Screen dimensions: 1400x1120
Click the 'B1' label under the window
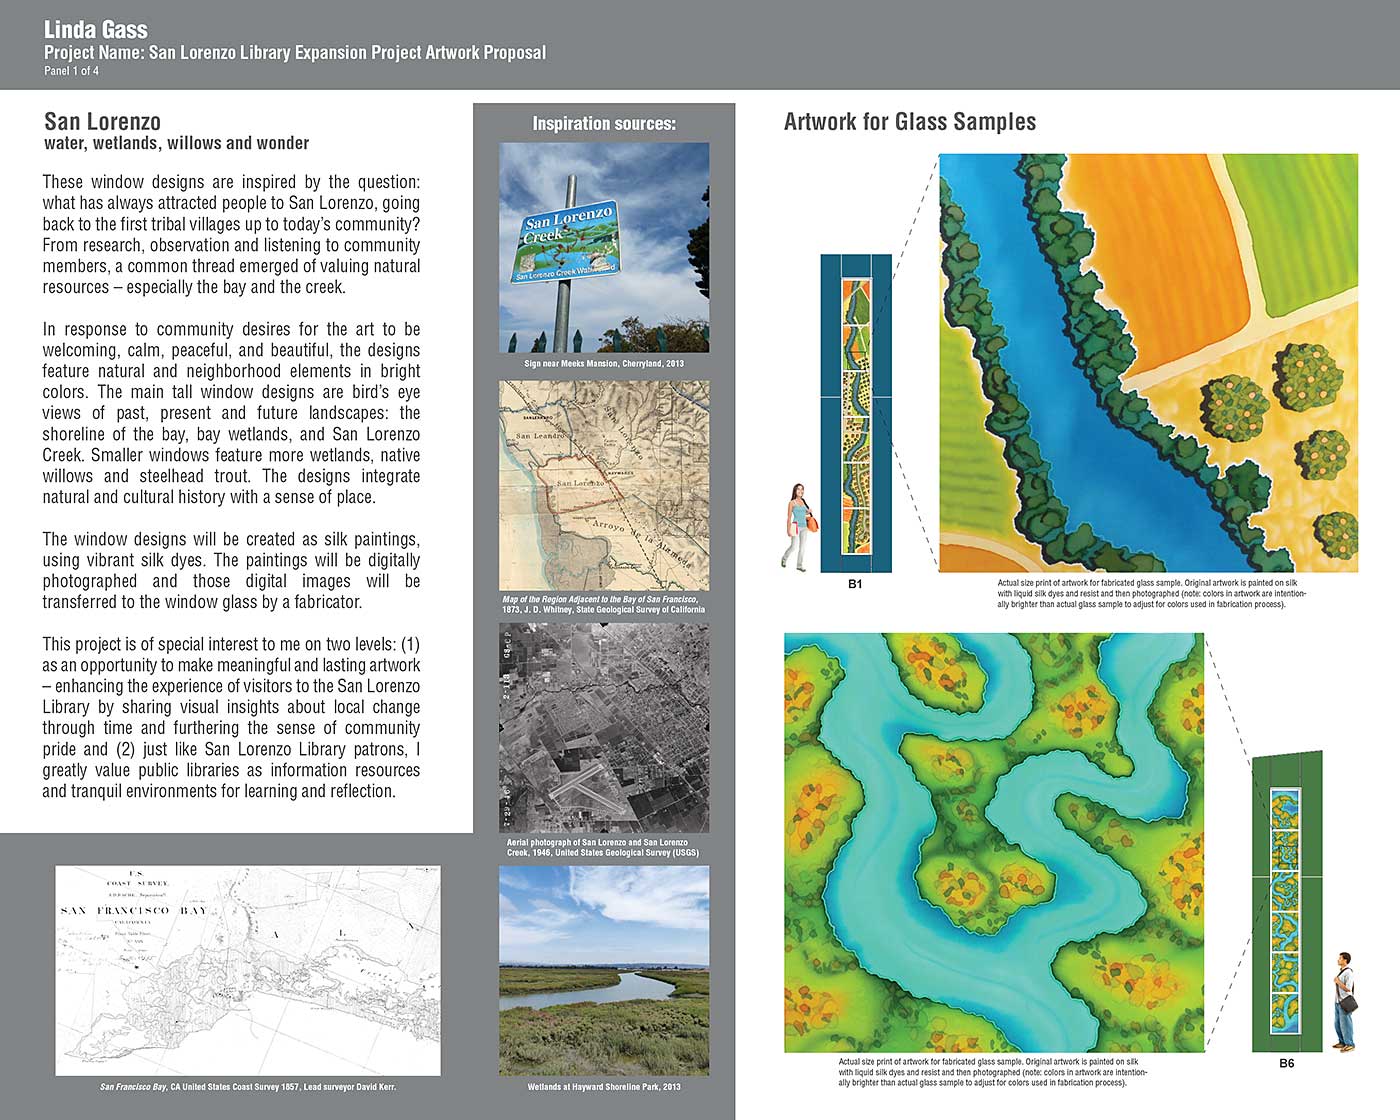pyautogui.click(x=855, y=584)
